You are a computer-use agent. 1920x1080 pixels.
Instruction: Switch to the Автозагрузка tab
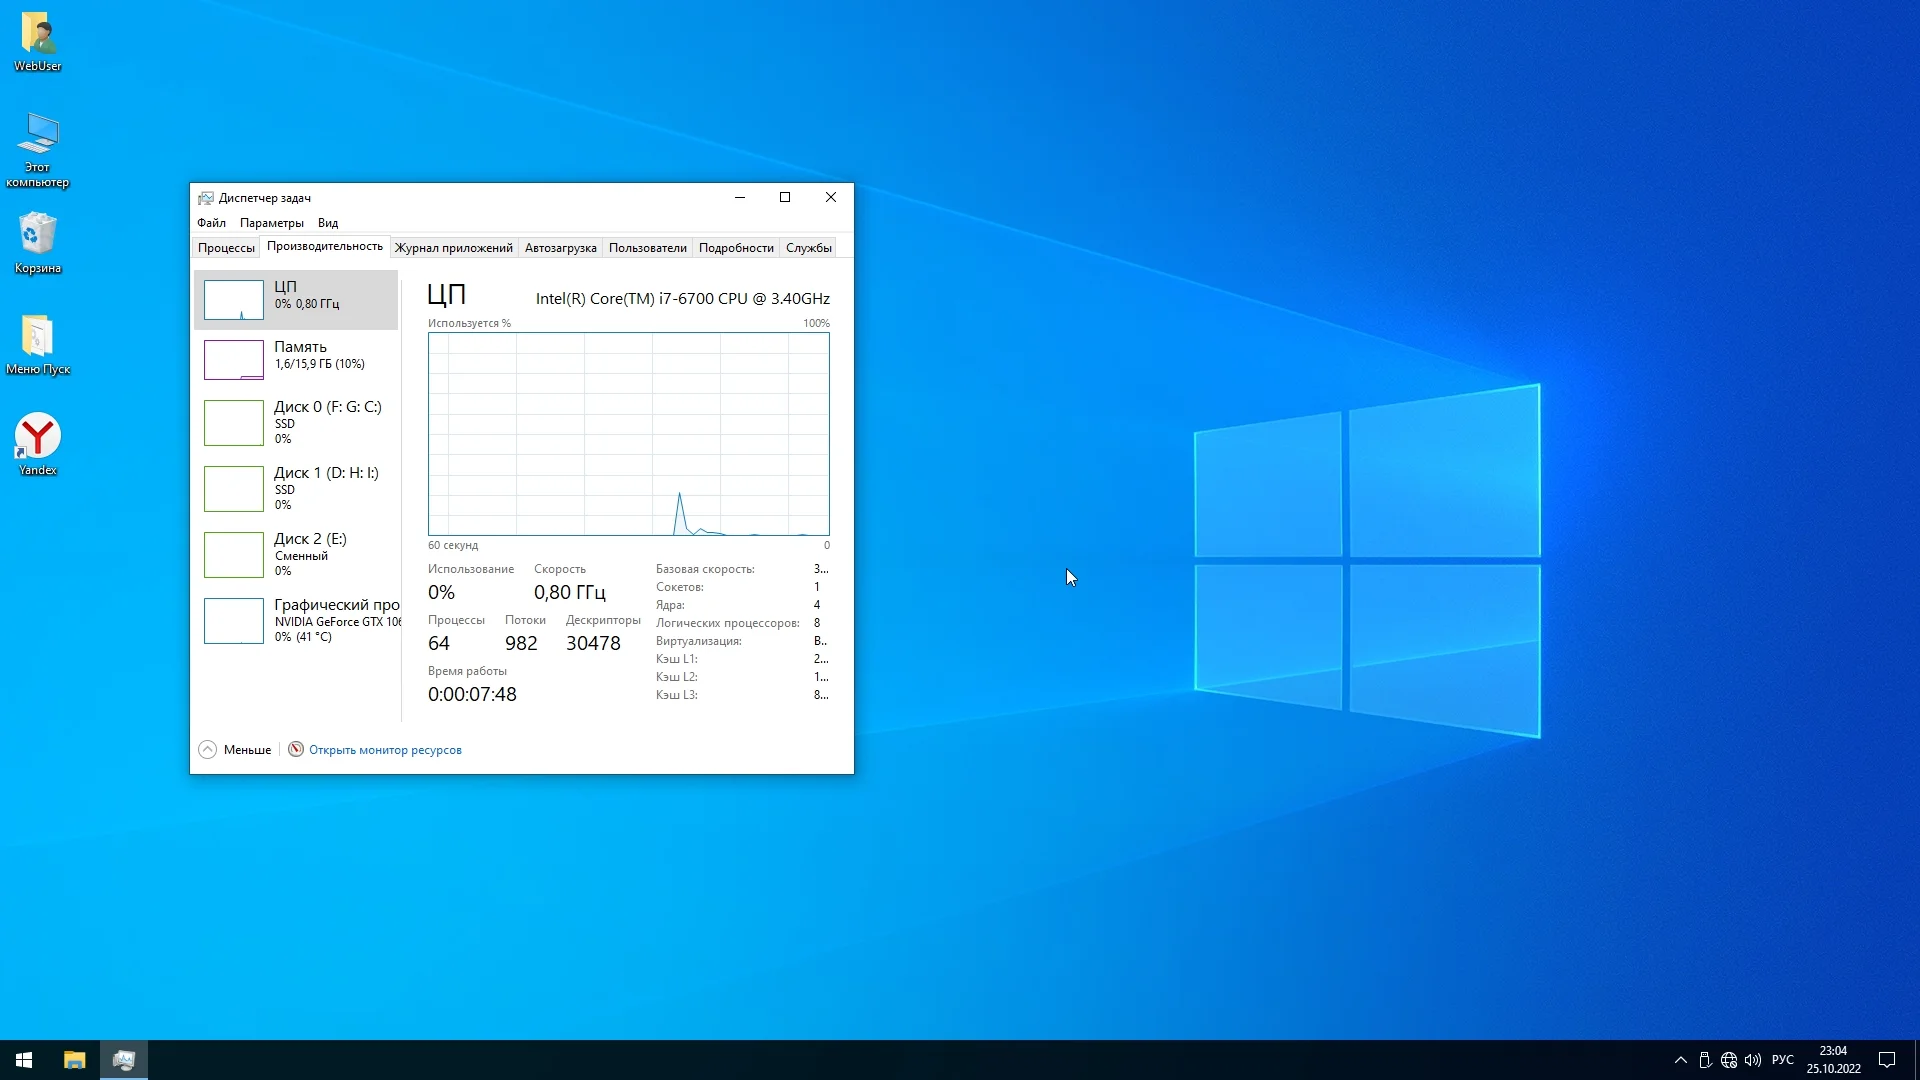tap(560, 248)
